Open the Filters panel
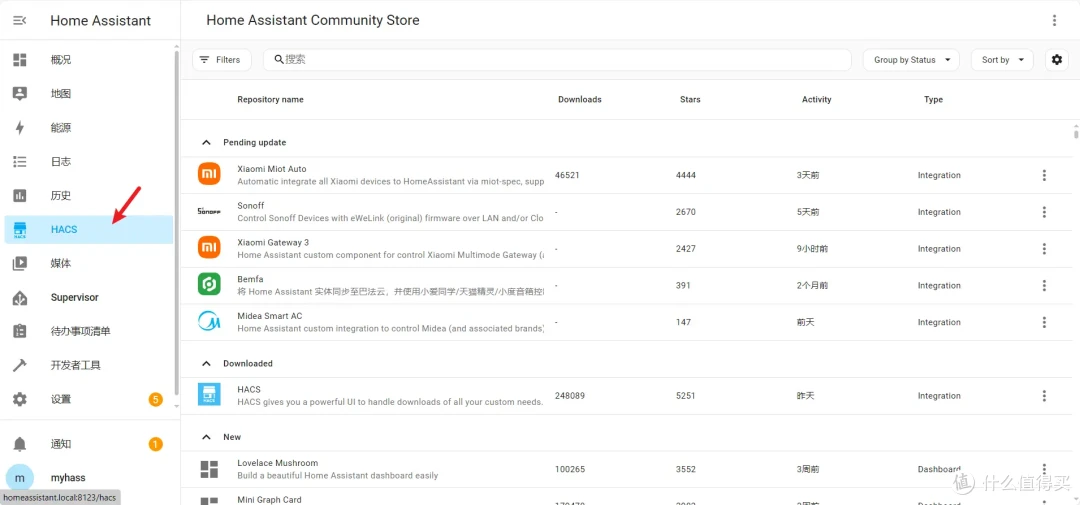 click(222, 60)
